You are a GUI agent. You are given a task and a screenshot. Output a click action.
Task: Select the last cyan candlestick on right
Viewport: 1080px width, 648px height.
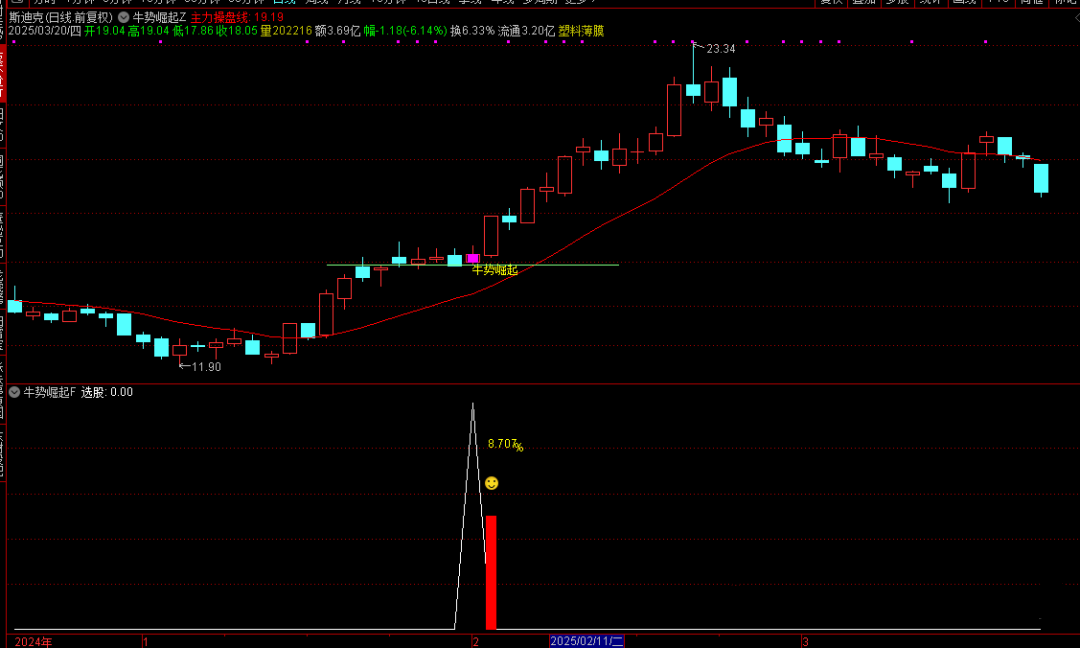[x=1041, y=178]
